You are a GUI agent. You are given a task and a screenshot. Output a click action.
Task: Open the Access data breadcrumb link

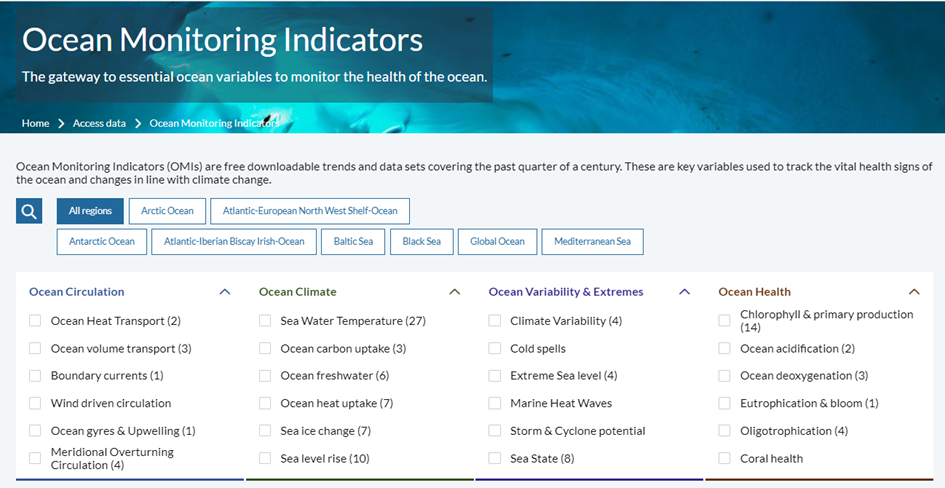click(99, 123)
